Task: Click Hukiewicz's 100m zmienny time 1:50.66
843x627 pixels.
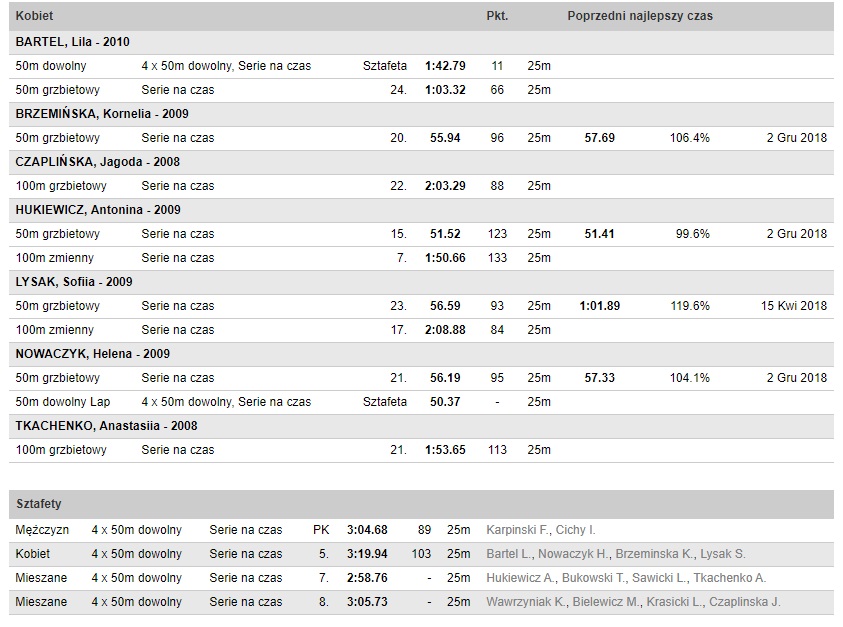Action: coord(445,258)
